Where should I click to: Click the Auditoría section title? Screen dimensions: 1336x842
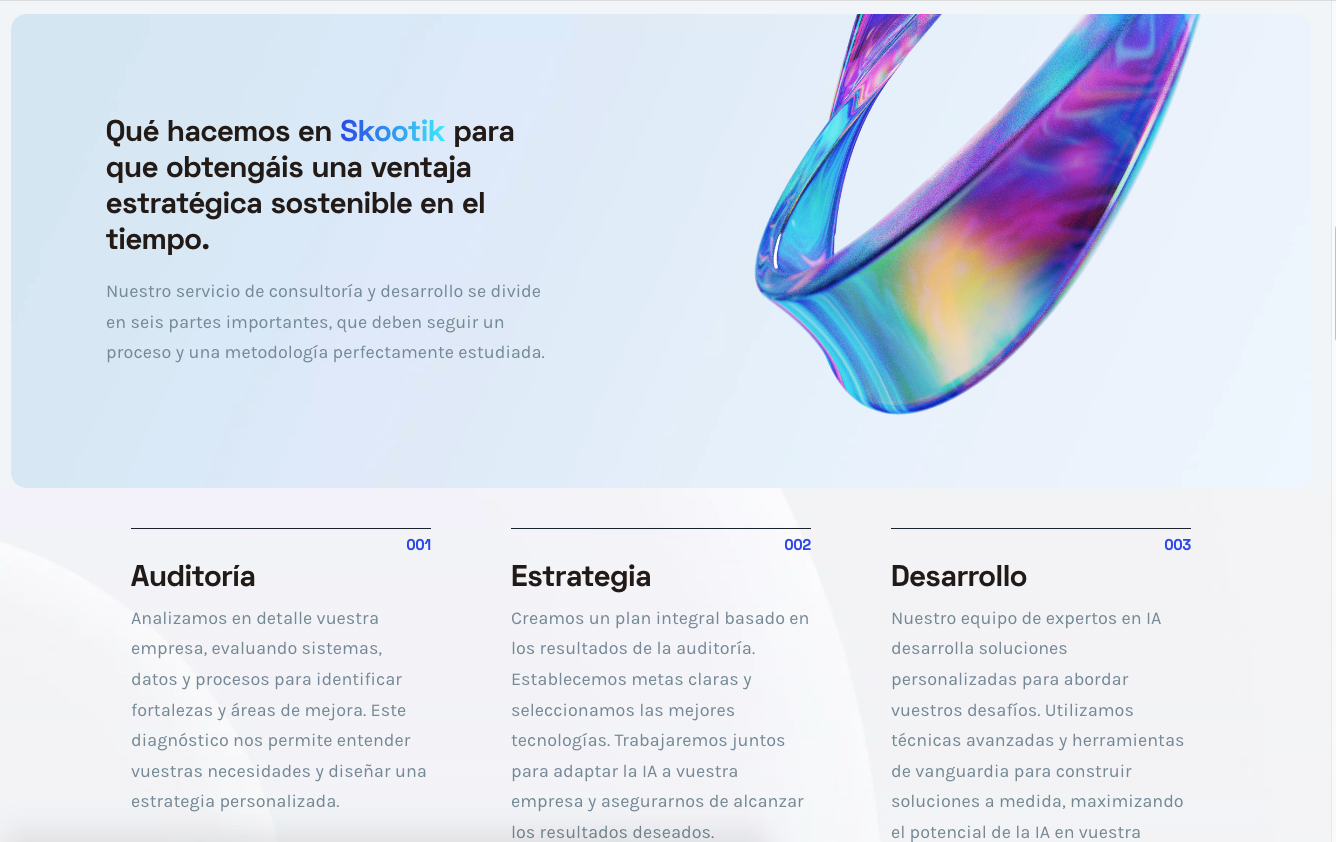tap(193, 576)
